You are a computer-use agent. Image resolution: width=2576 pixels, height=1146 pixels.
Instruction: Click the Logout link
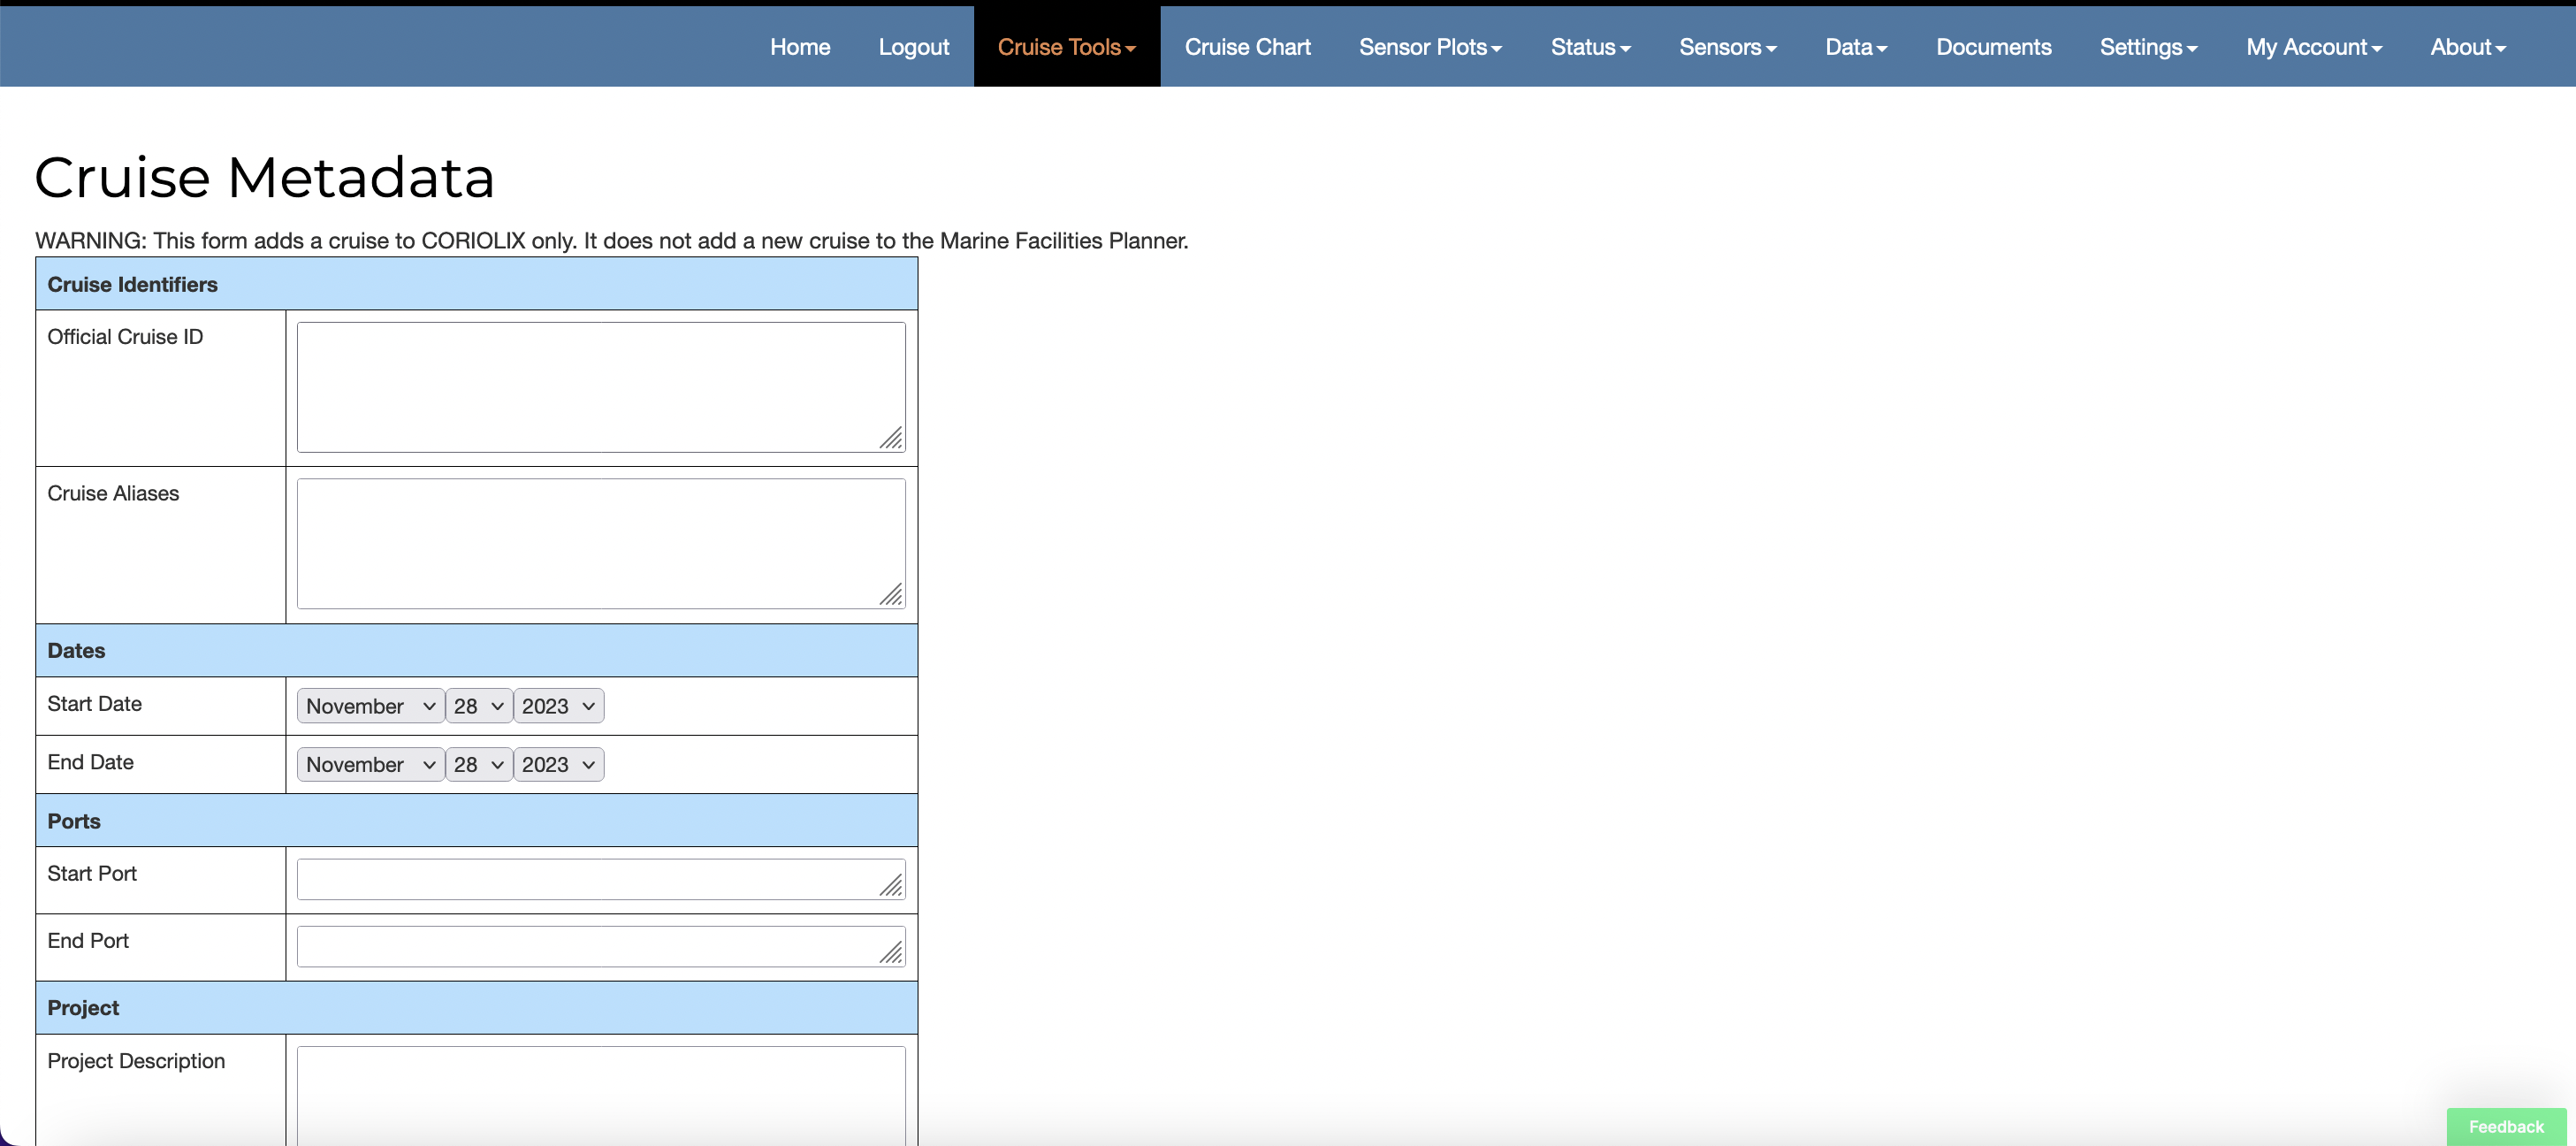tap(913, 47)
